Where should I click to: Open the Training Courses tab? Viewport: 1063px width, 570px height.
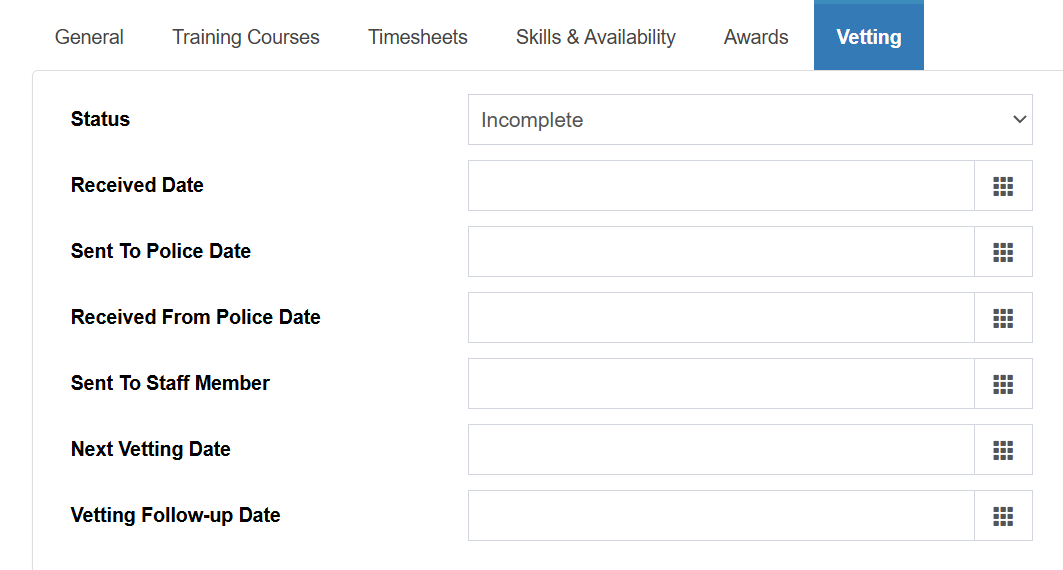pos(245,37)
